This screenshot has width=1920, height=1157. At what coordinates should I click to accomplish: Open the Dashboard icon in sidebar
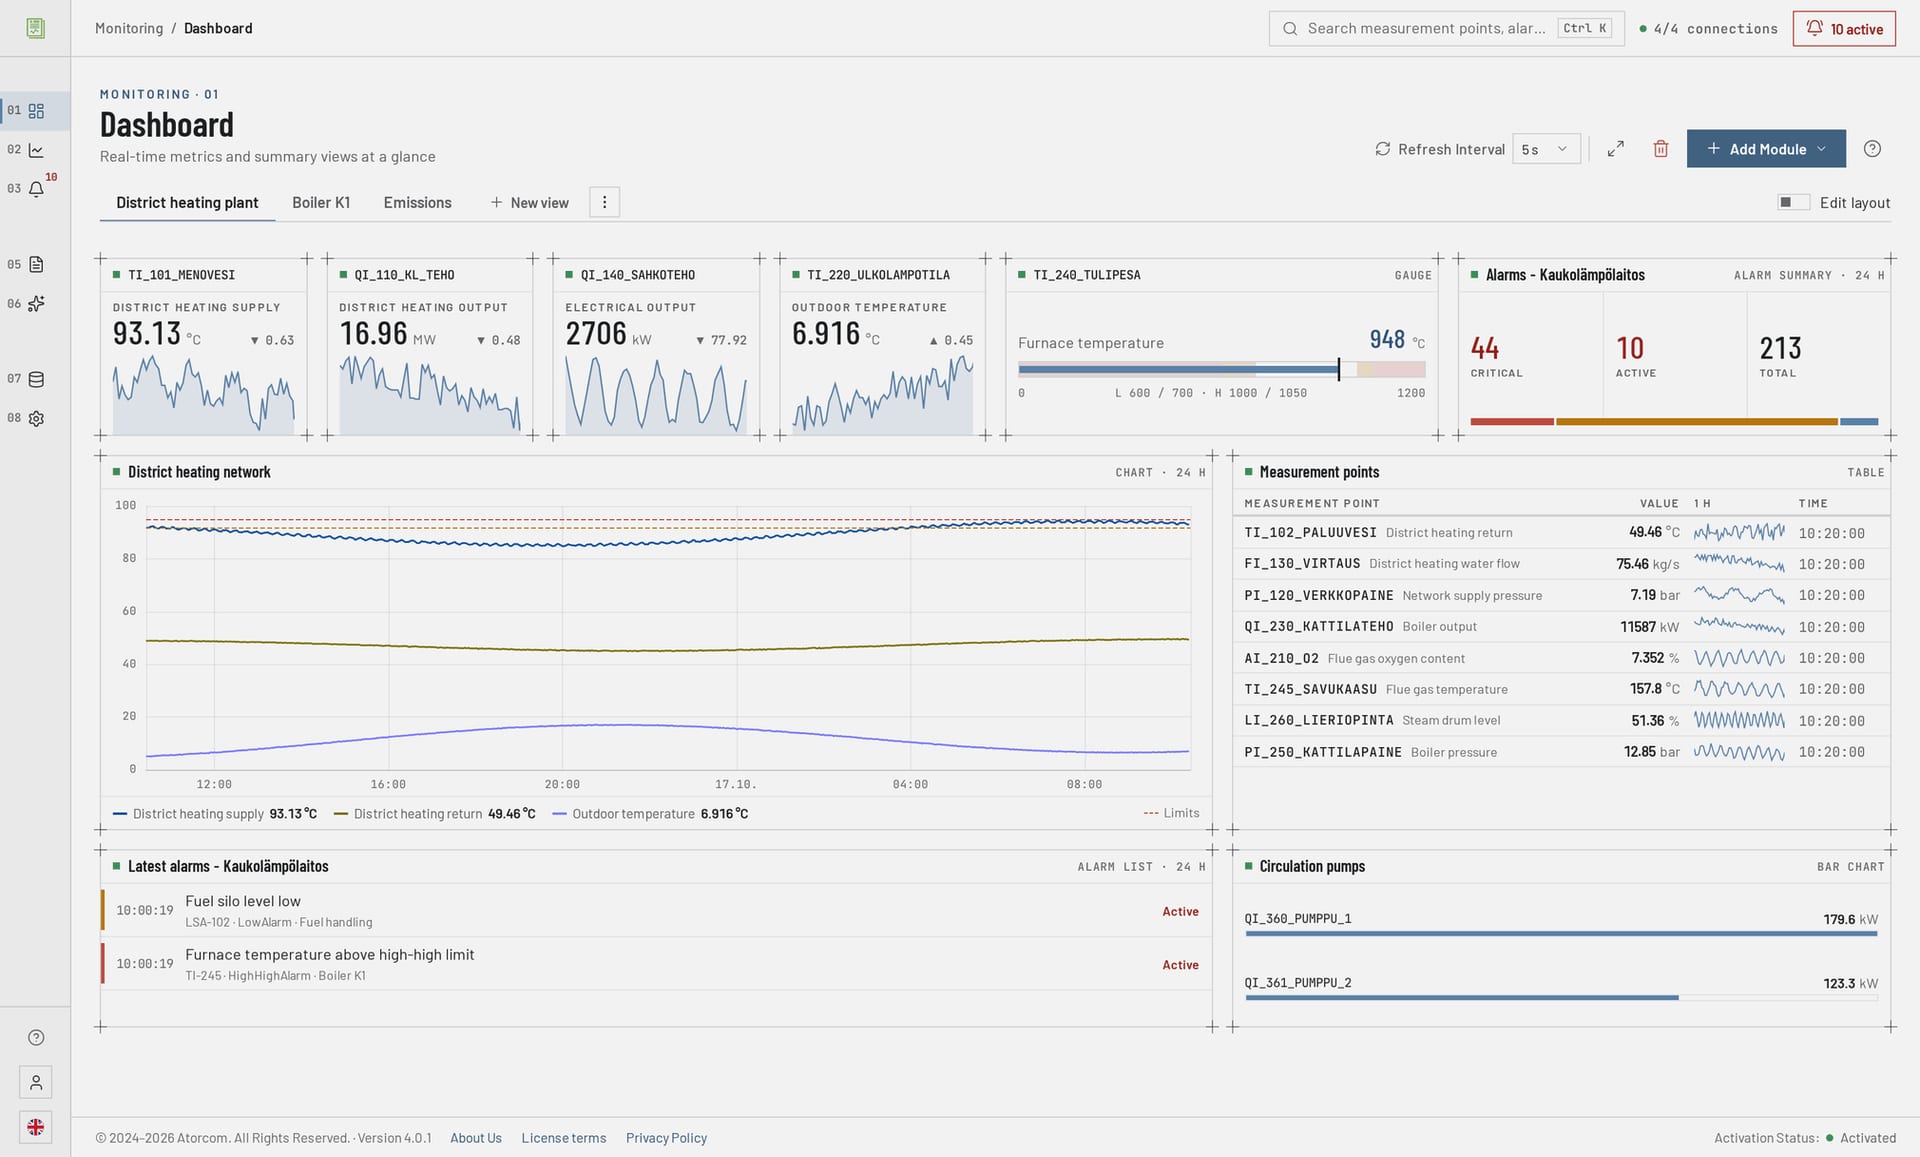pos(36,111)
